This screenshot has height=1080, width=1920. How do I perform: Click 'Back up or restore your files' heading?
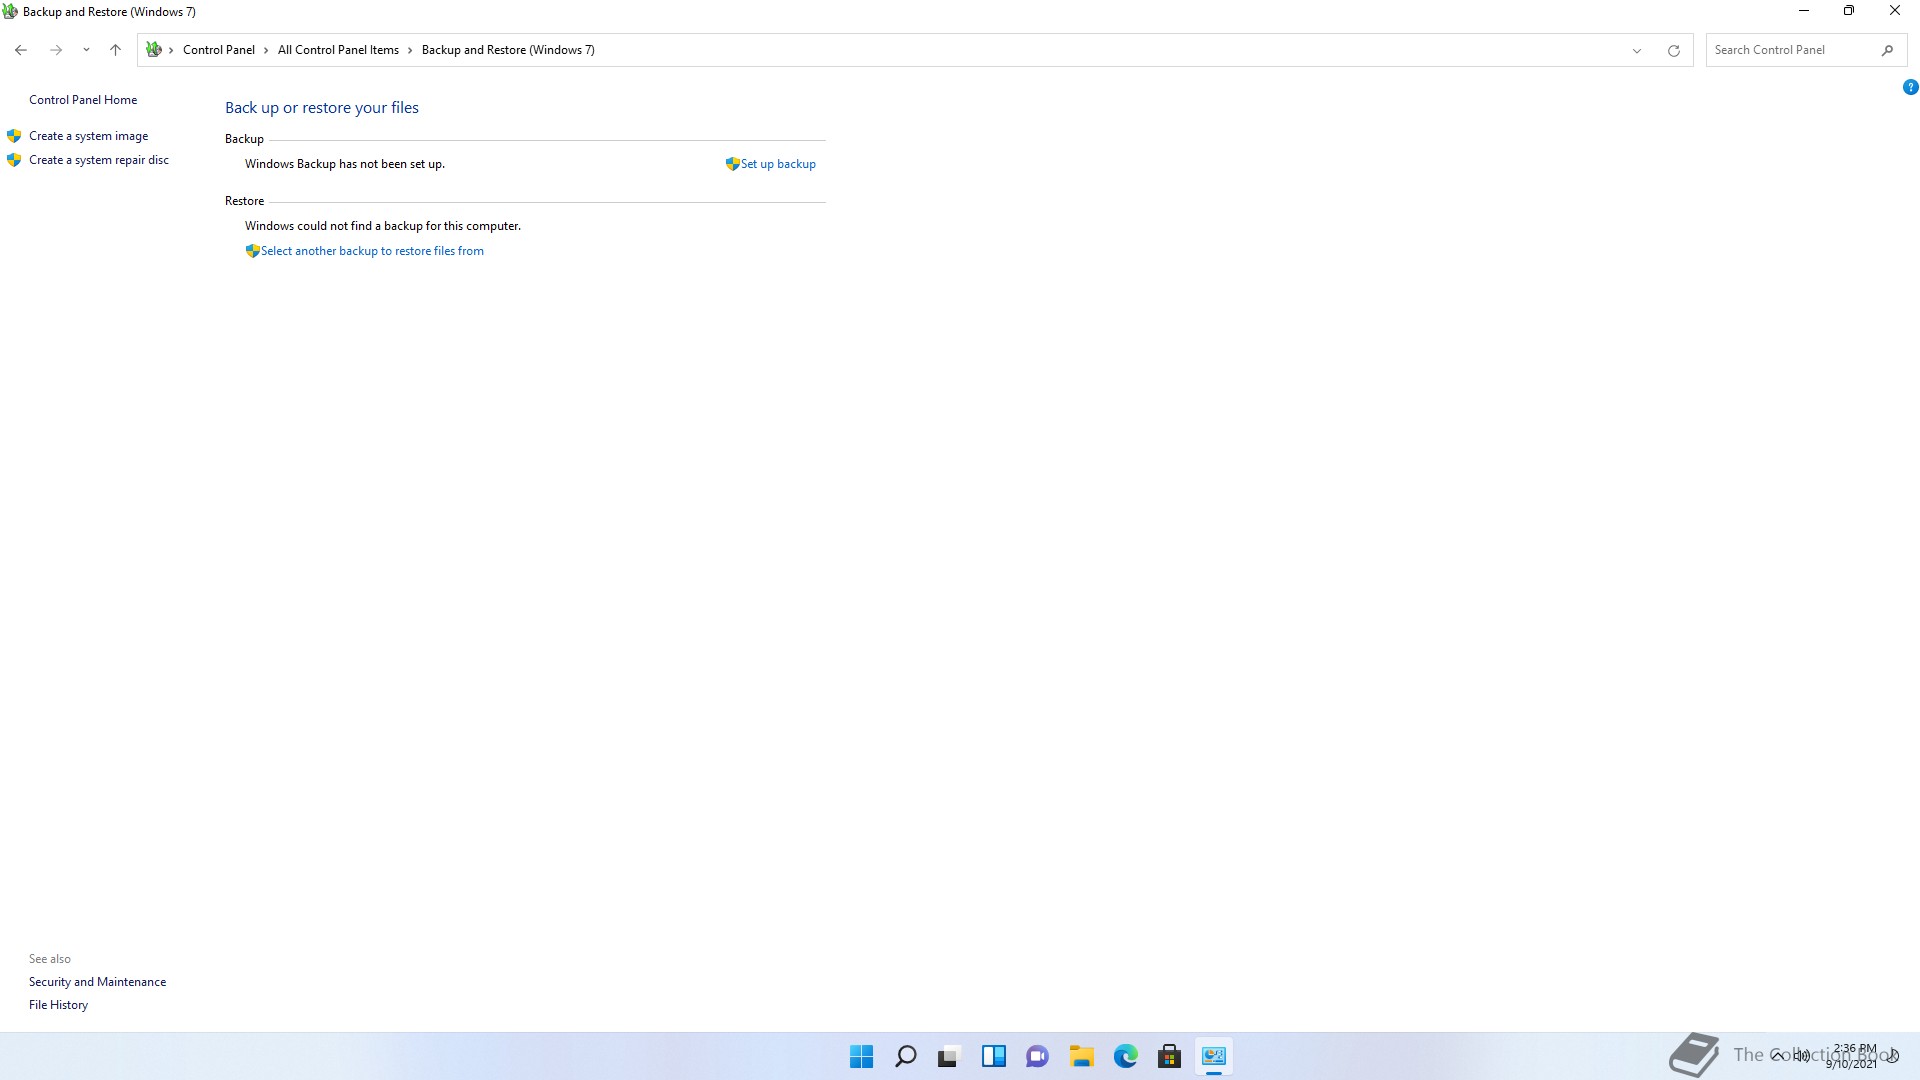(322, 108)
